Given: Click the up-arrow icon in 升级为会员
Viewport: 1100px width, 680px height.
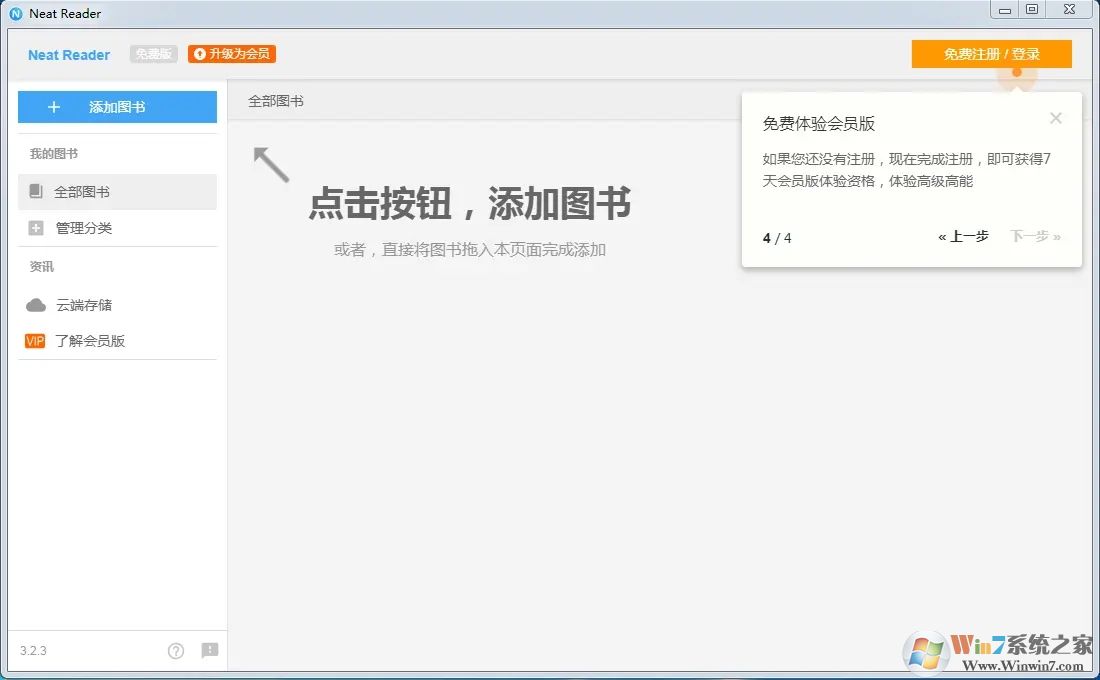Looking at the screenshot, I should [200, 54].
